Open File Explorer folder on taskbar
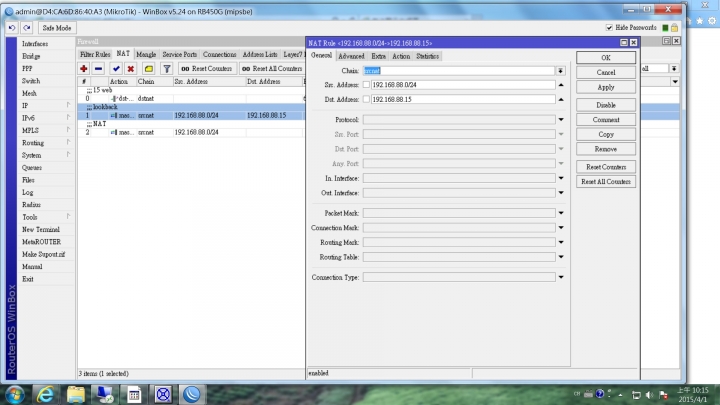 [75, 394]
